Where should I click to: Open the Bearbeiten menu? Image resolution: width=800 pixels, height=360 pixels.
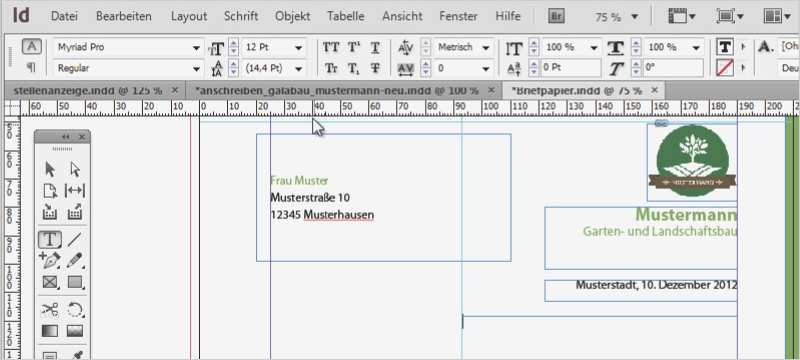[123, 16]
